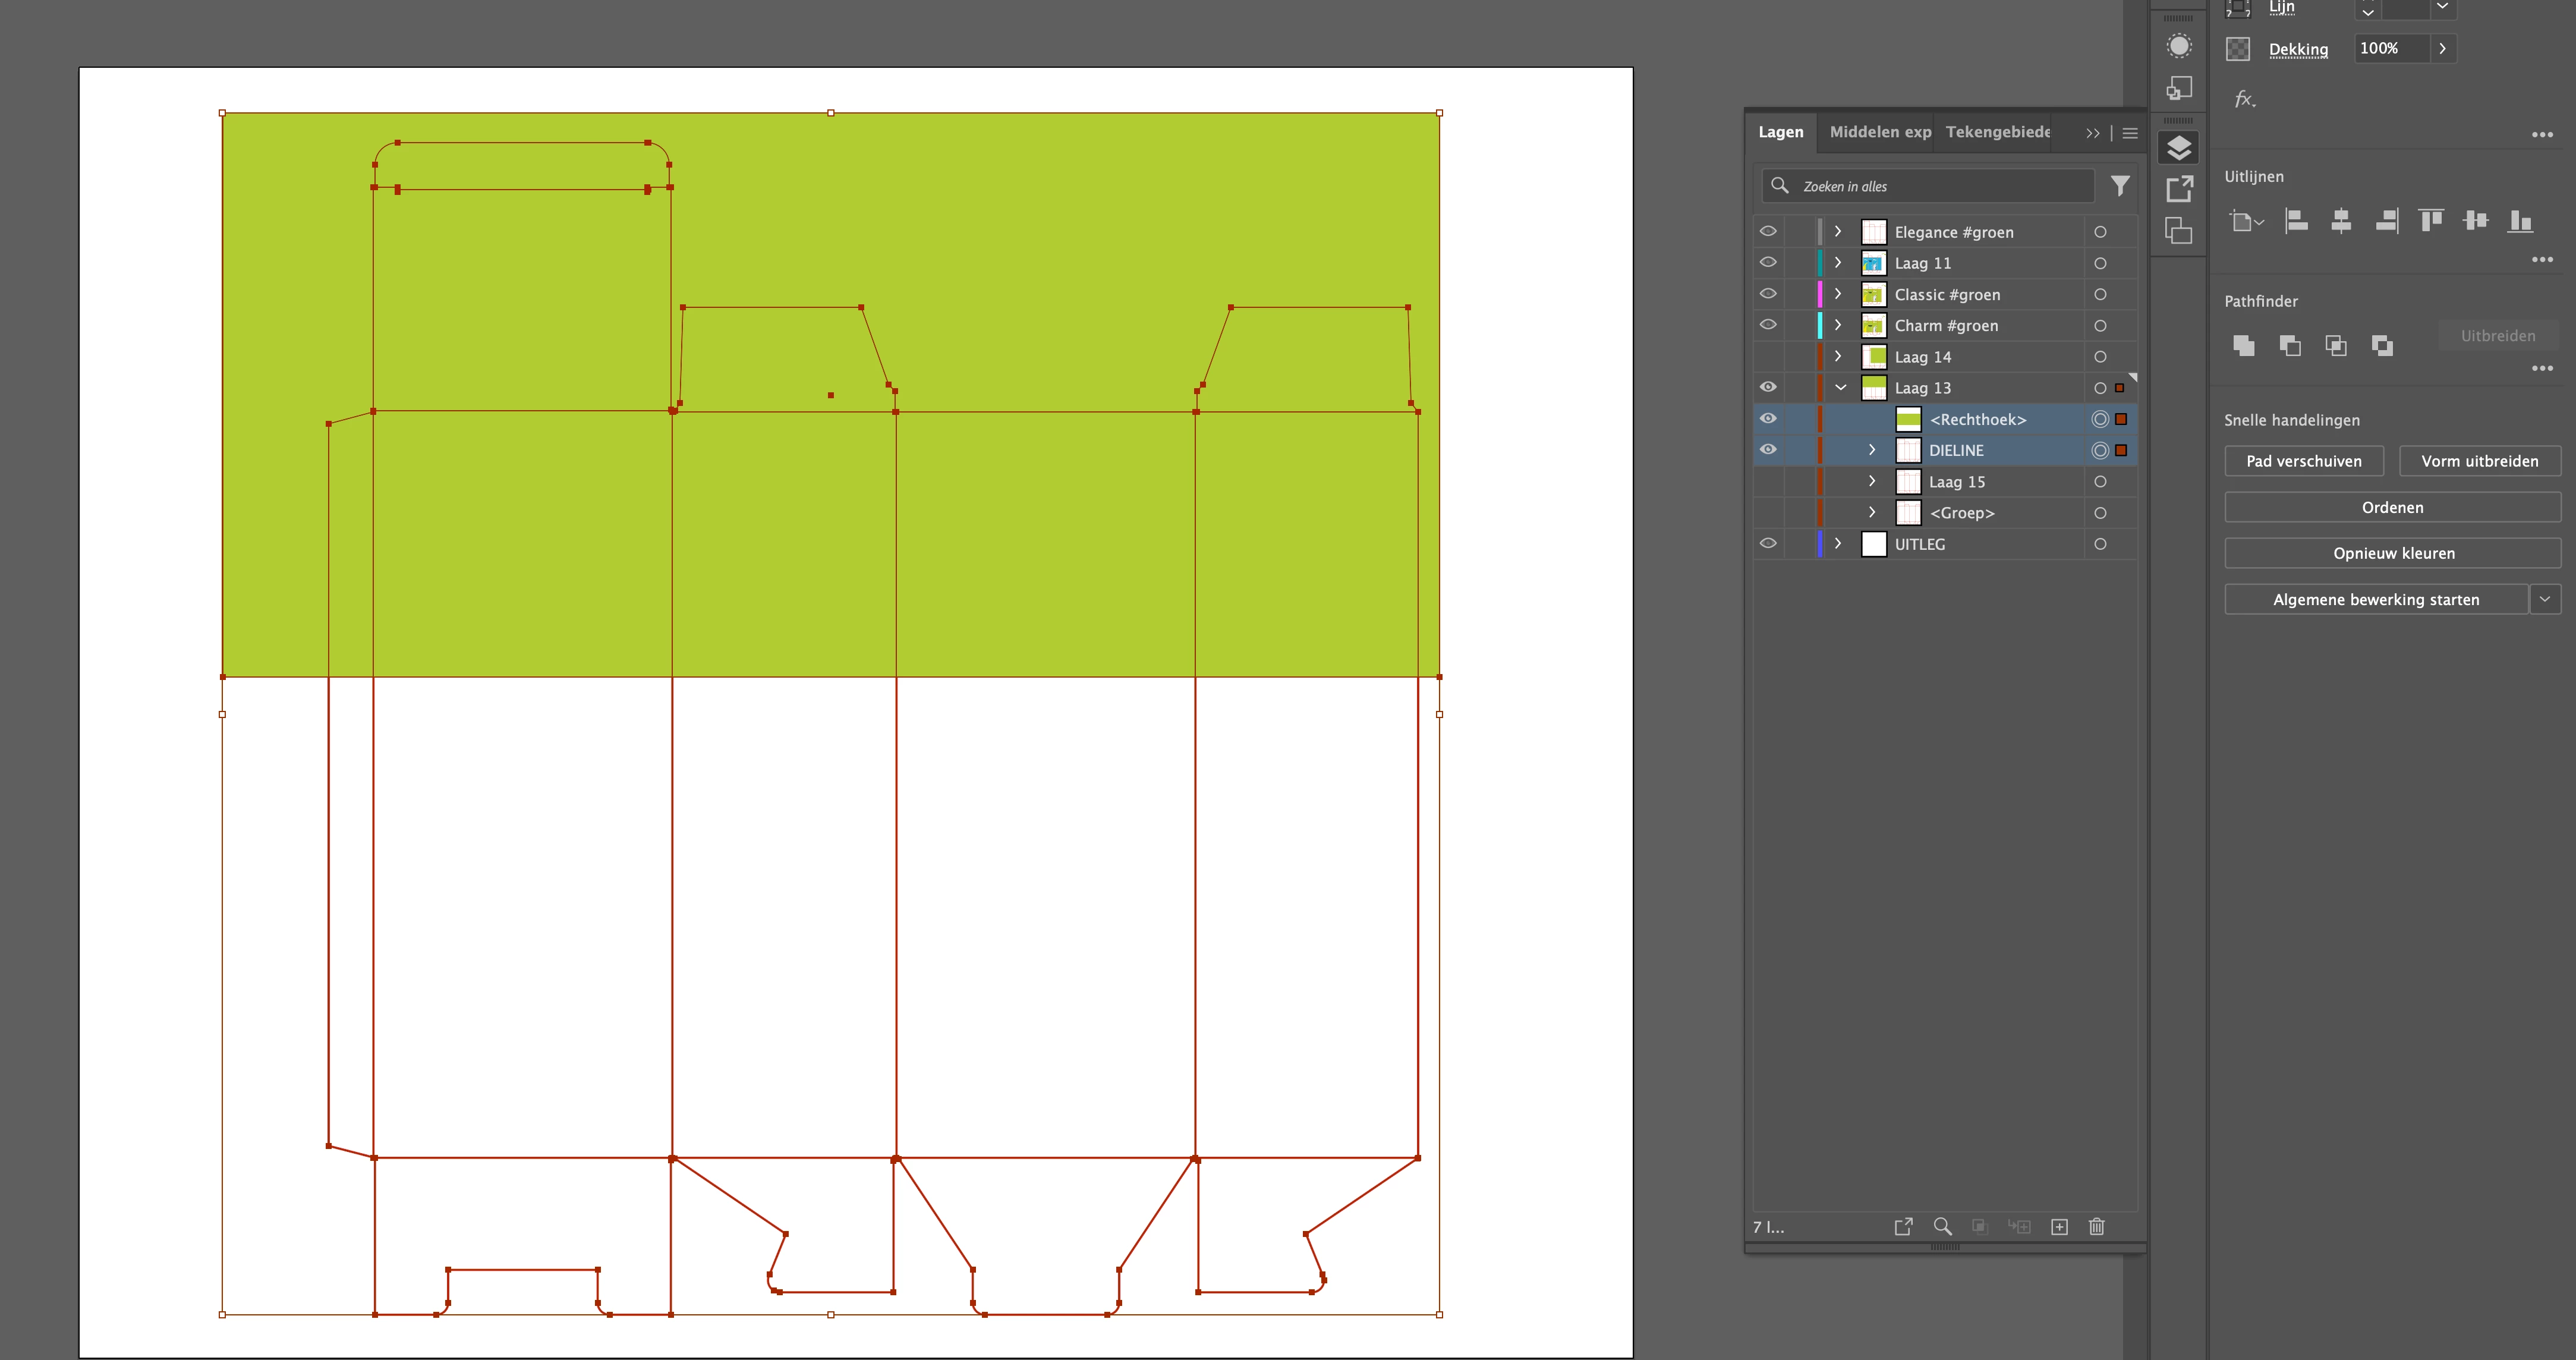Collapse the Laag 13 layer
Image resolution: width=2576 pixels, height=1360 pixels.
click(1840, 388)
